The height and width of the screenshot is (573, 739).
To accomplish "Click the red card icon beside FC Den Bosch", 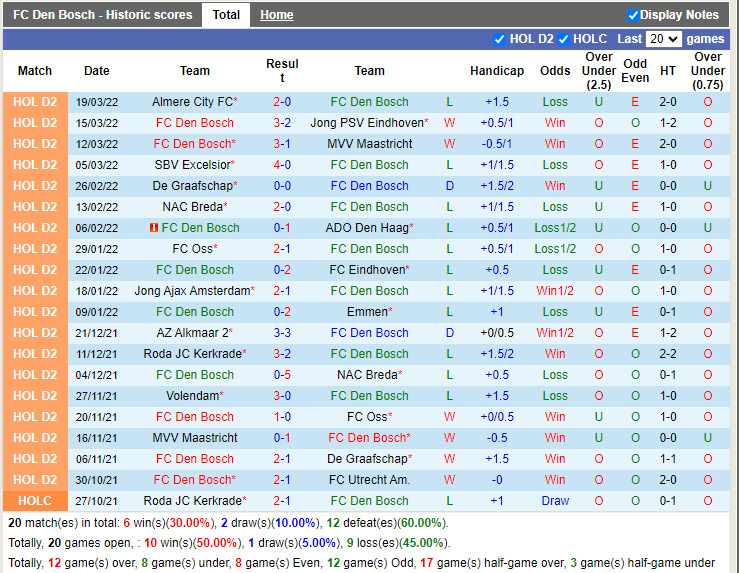I will pos(153,228).
